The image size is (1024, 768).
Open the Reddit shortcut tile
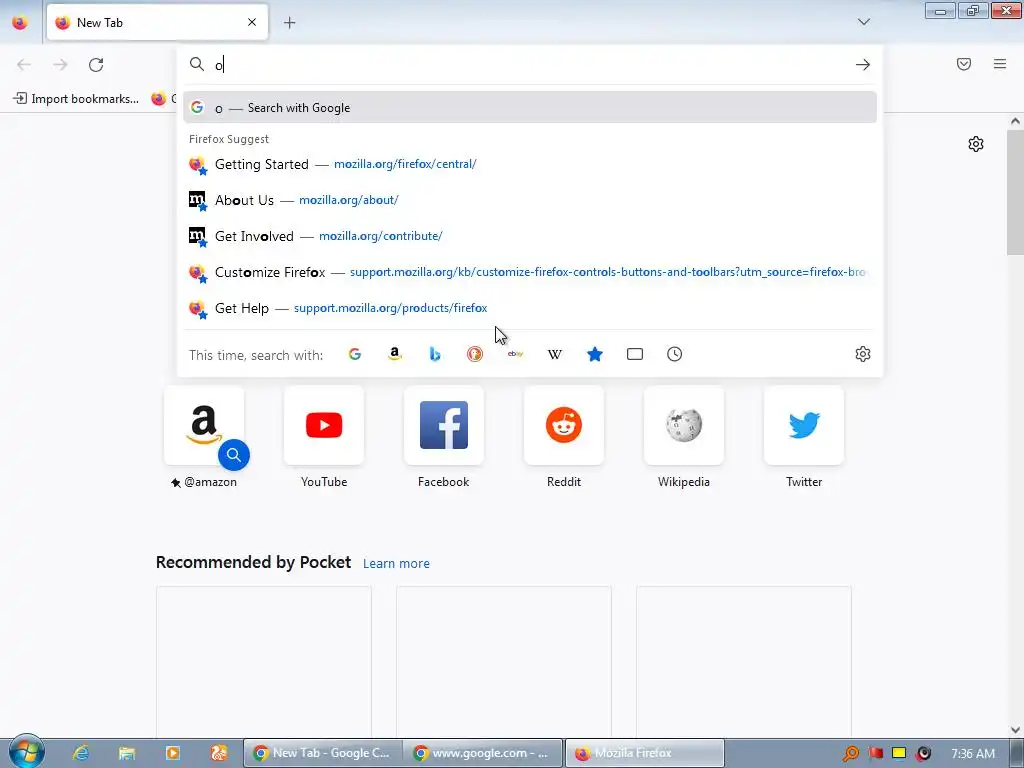tap(564, 426)
